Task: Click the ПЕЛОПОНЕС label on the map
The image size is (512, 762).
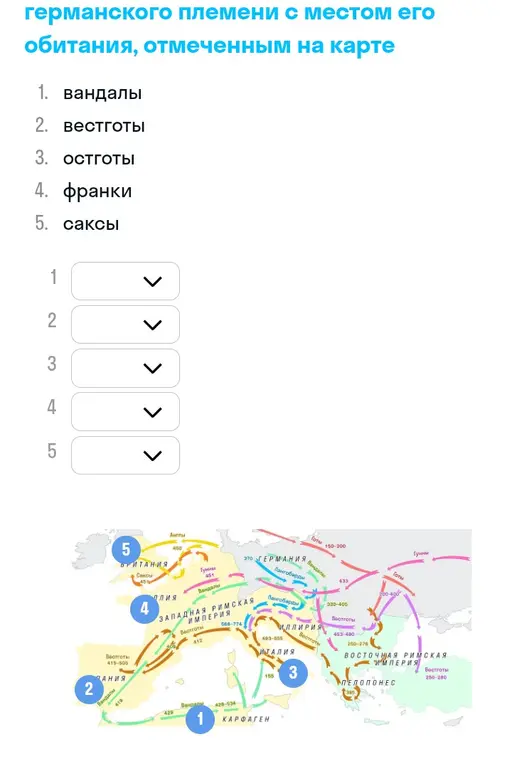Action: (368, 683)
